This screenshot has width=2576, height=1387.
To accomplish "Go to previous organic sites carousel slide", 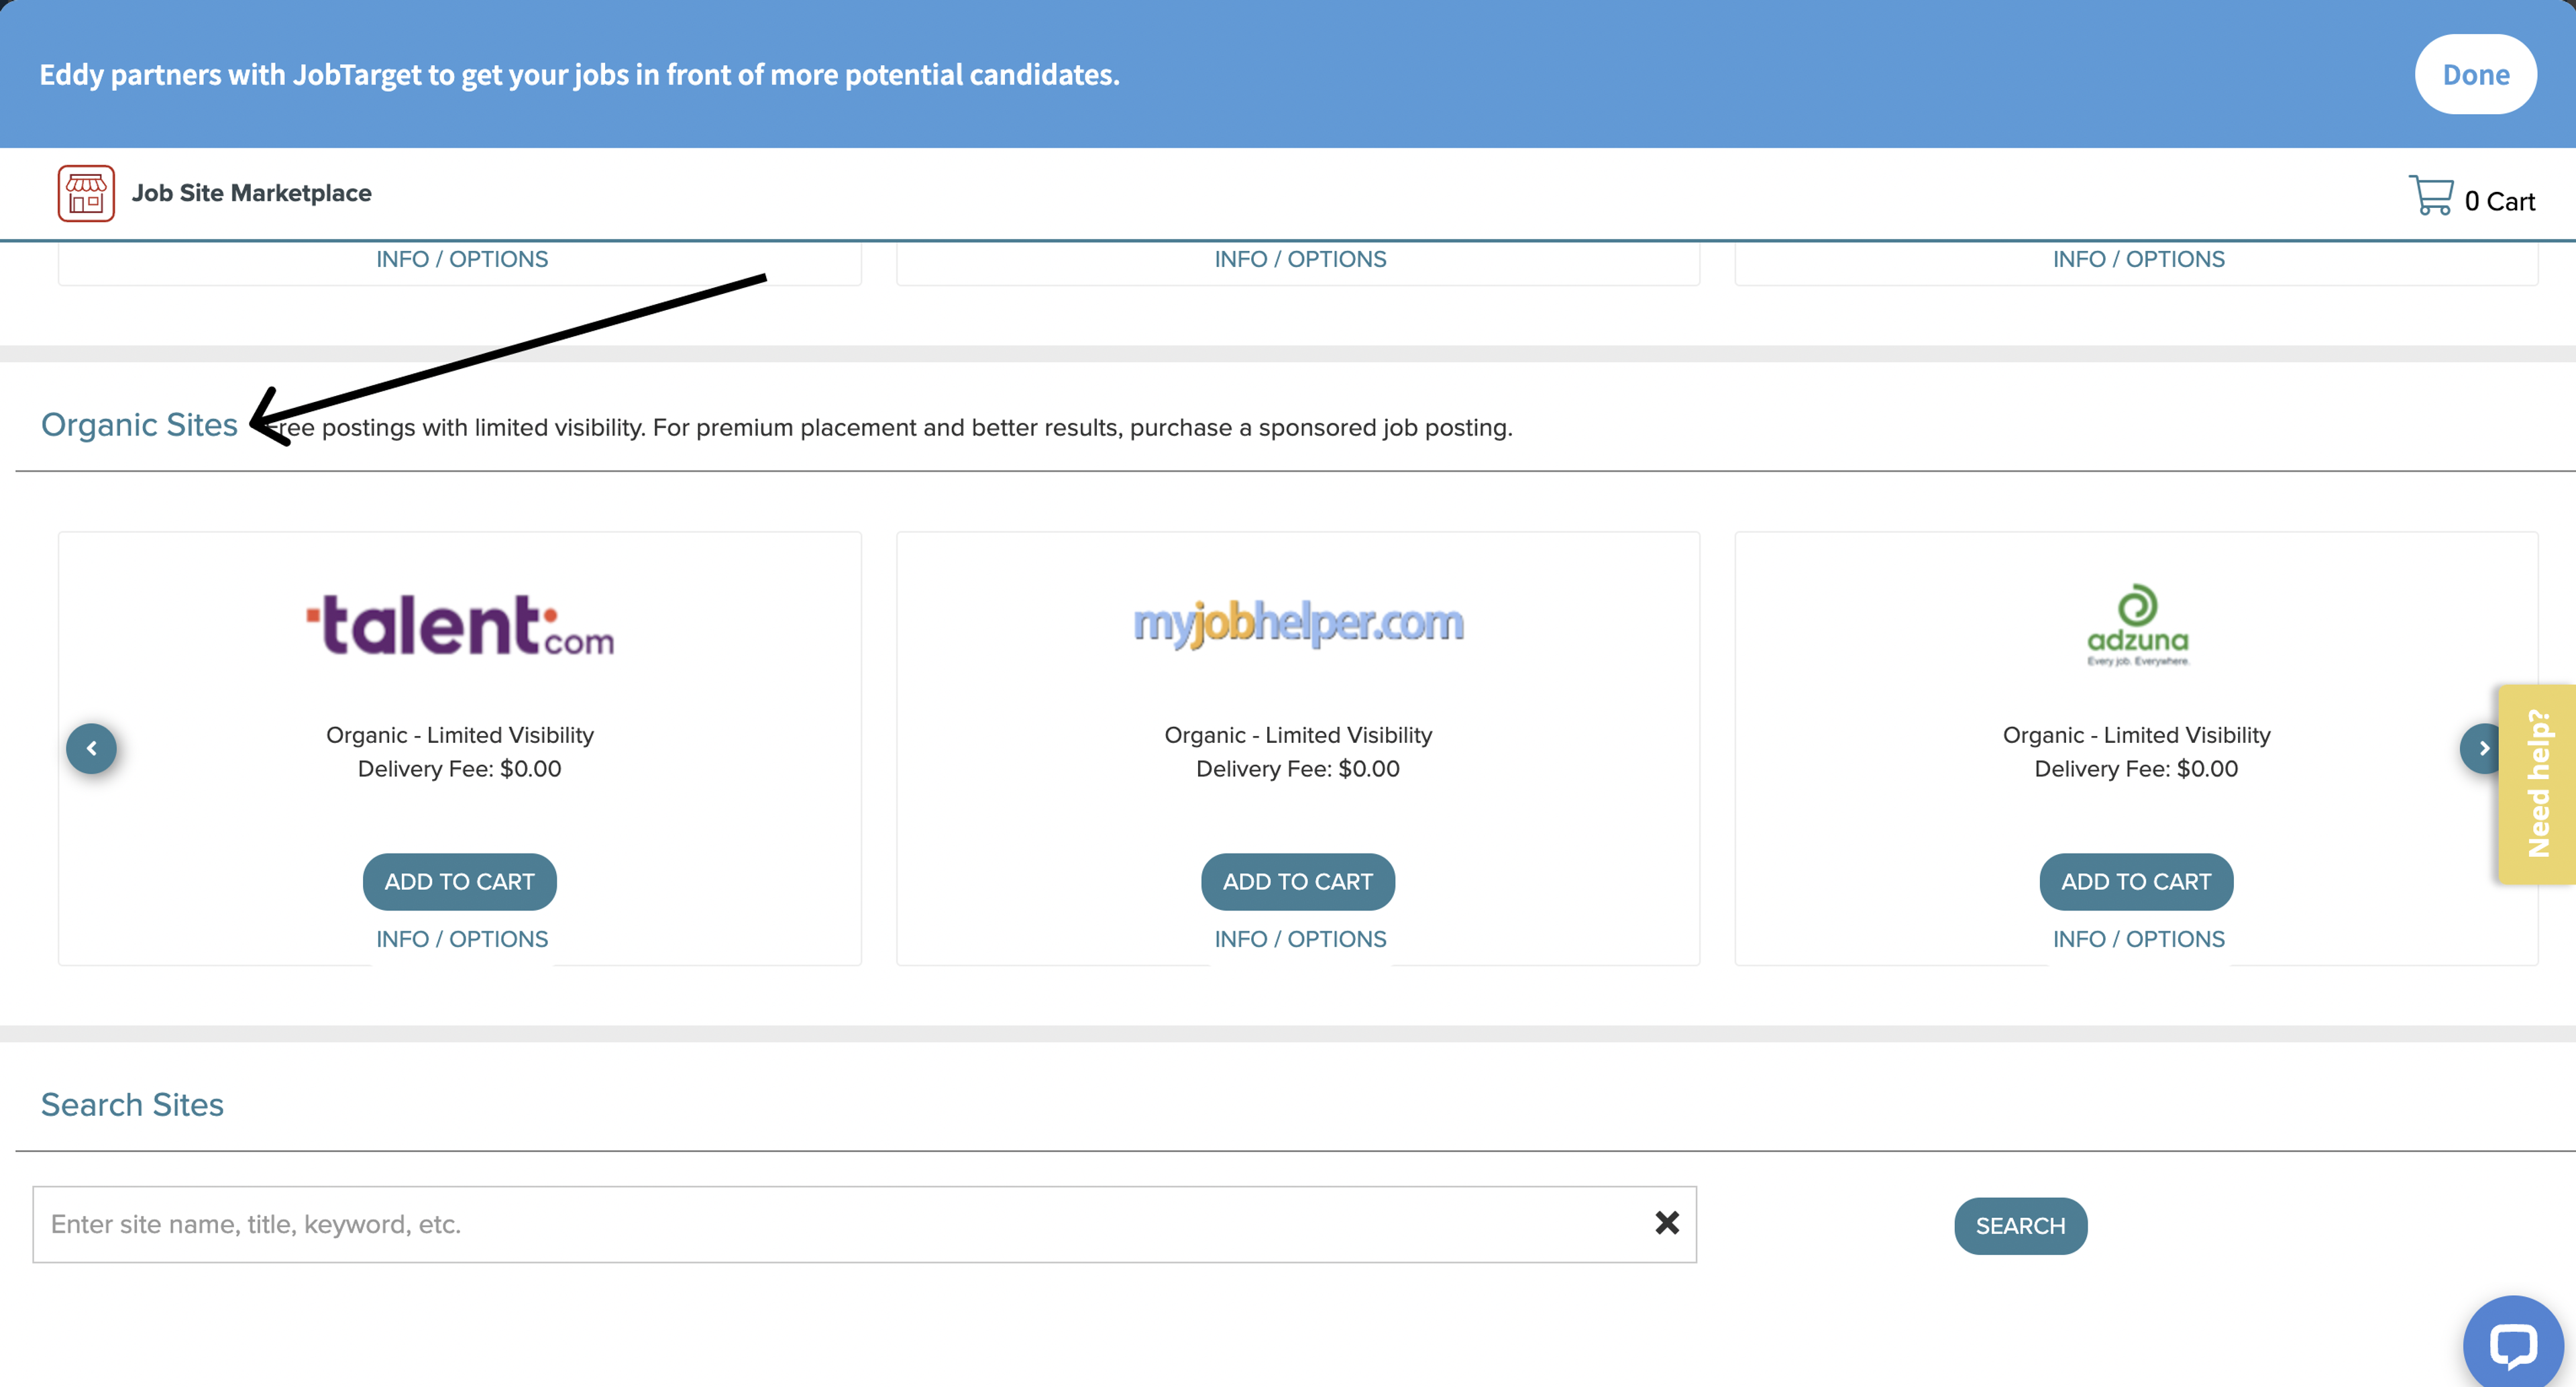I will coord(91,748).
